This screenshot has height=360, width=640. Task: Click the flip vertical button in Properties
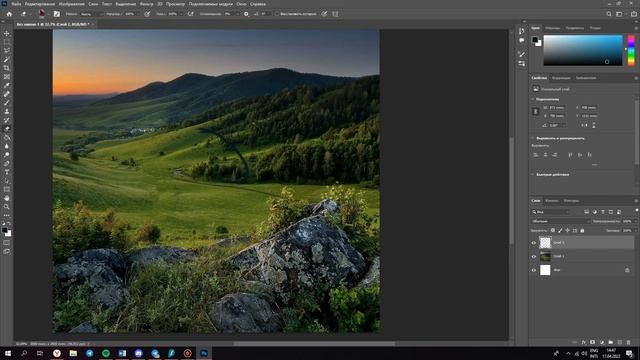[x=593, y=125]
